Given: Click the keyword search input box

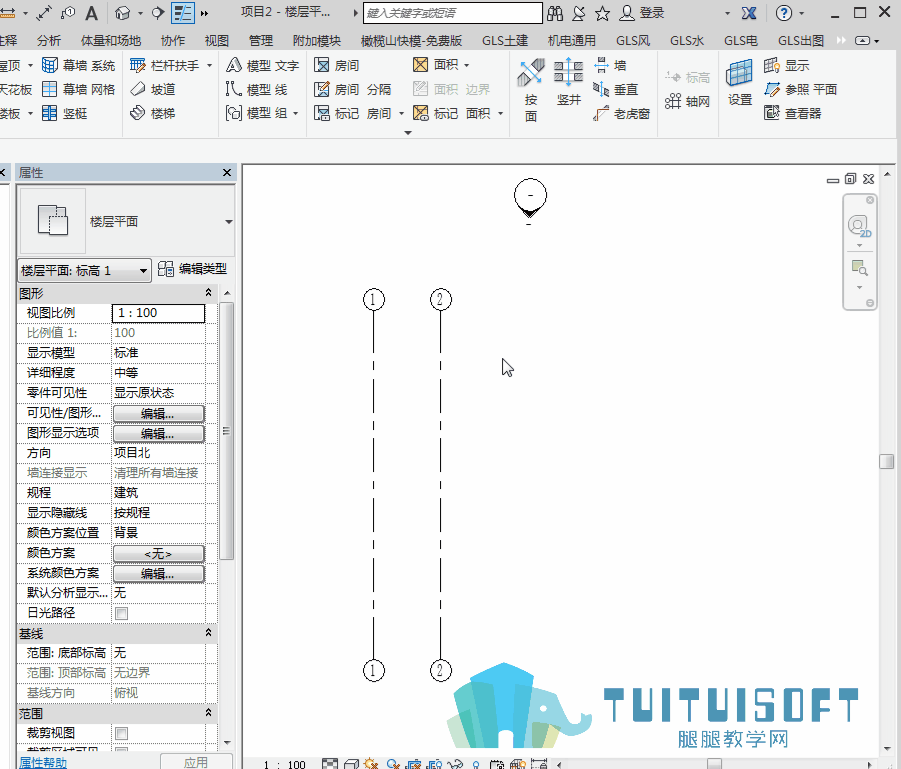Looking at the screenshot, I should [x=453, y=13].
